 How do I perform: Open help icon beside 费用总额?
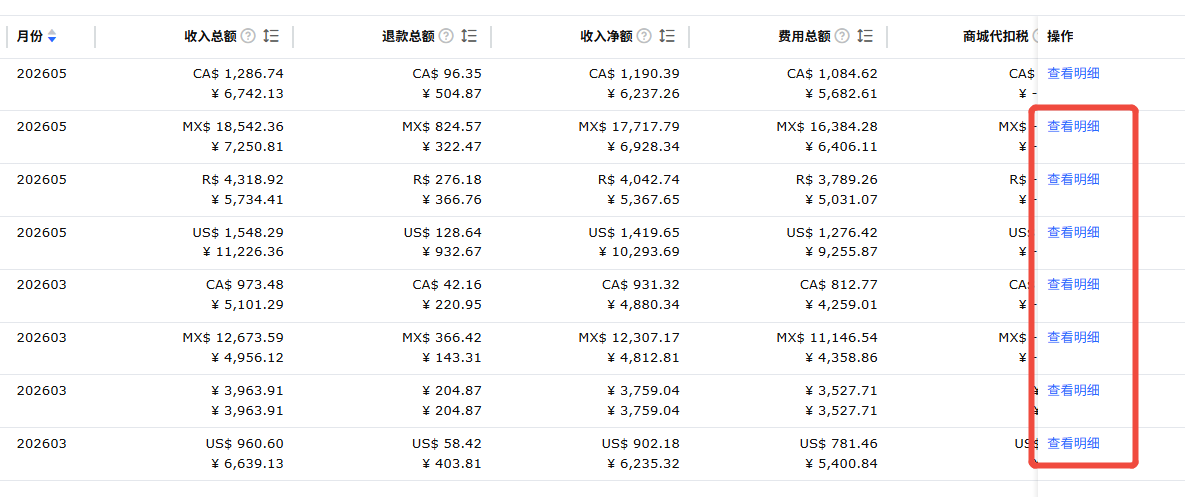(842, 36)
